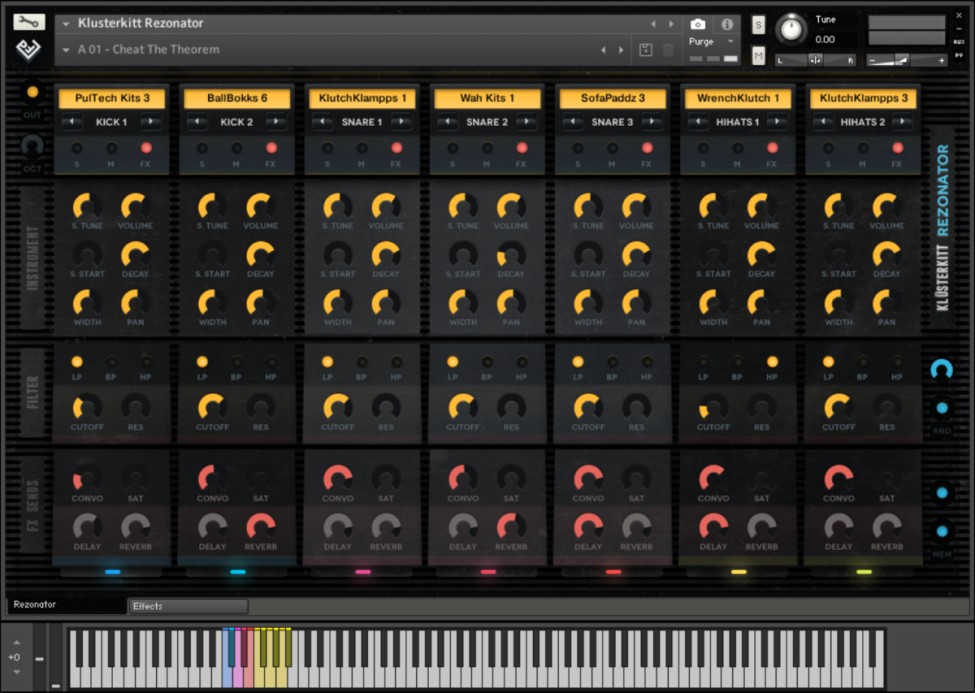Open the instrument info icon

click(727, 24)
